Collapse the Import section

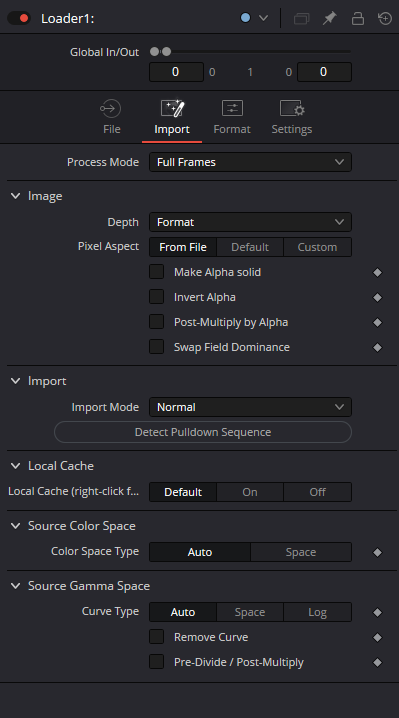point(16,381)
